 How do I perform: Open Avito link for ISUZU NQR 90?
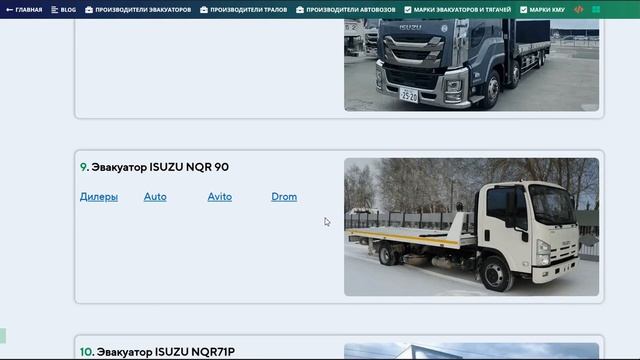click(x=220, y=197)
